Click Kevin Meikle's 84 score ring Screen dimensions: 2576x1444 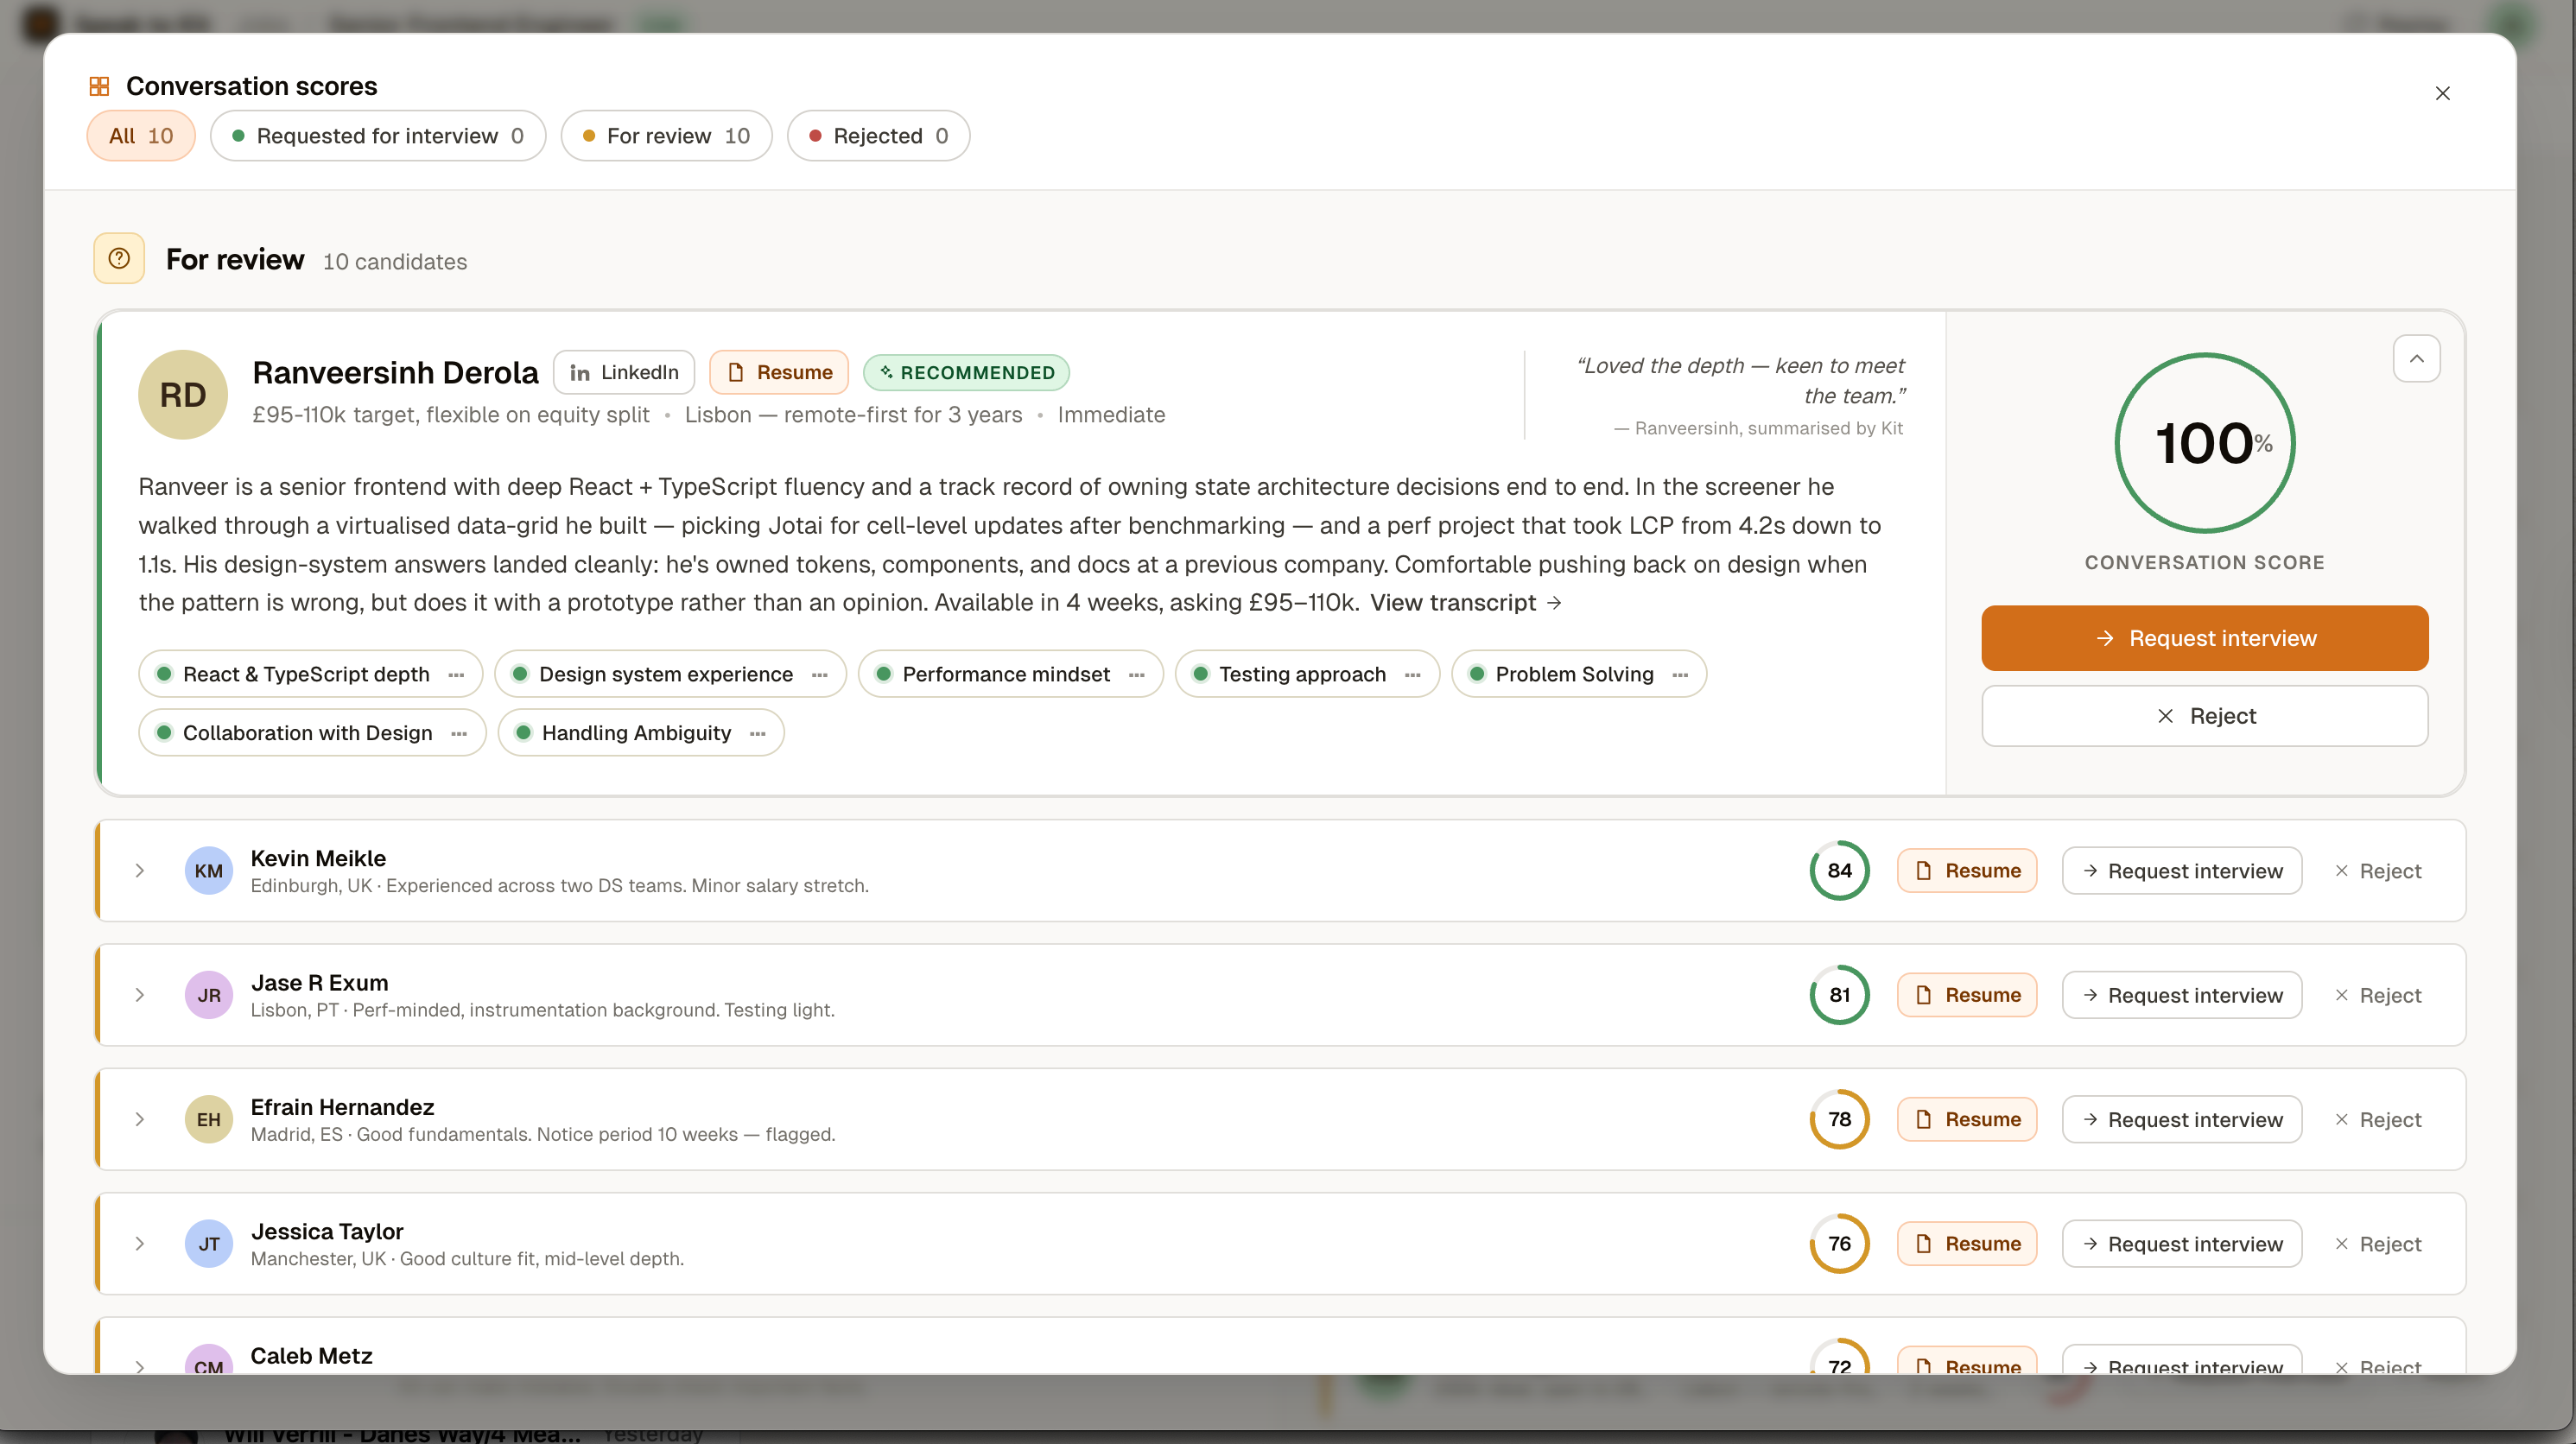point(1839,871)
